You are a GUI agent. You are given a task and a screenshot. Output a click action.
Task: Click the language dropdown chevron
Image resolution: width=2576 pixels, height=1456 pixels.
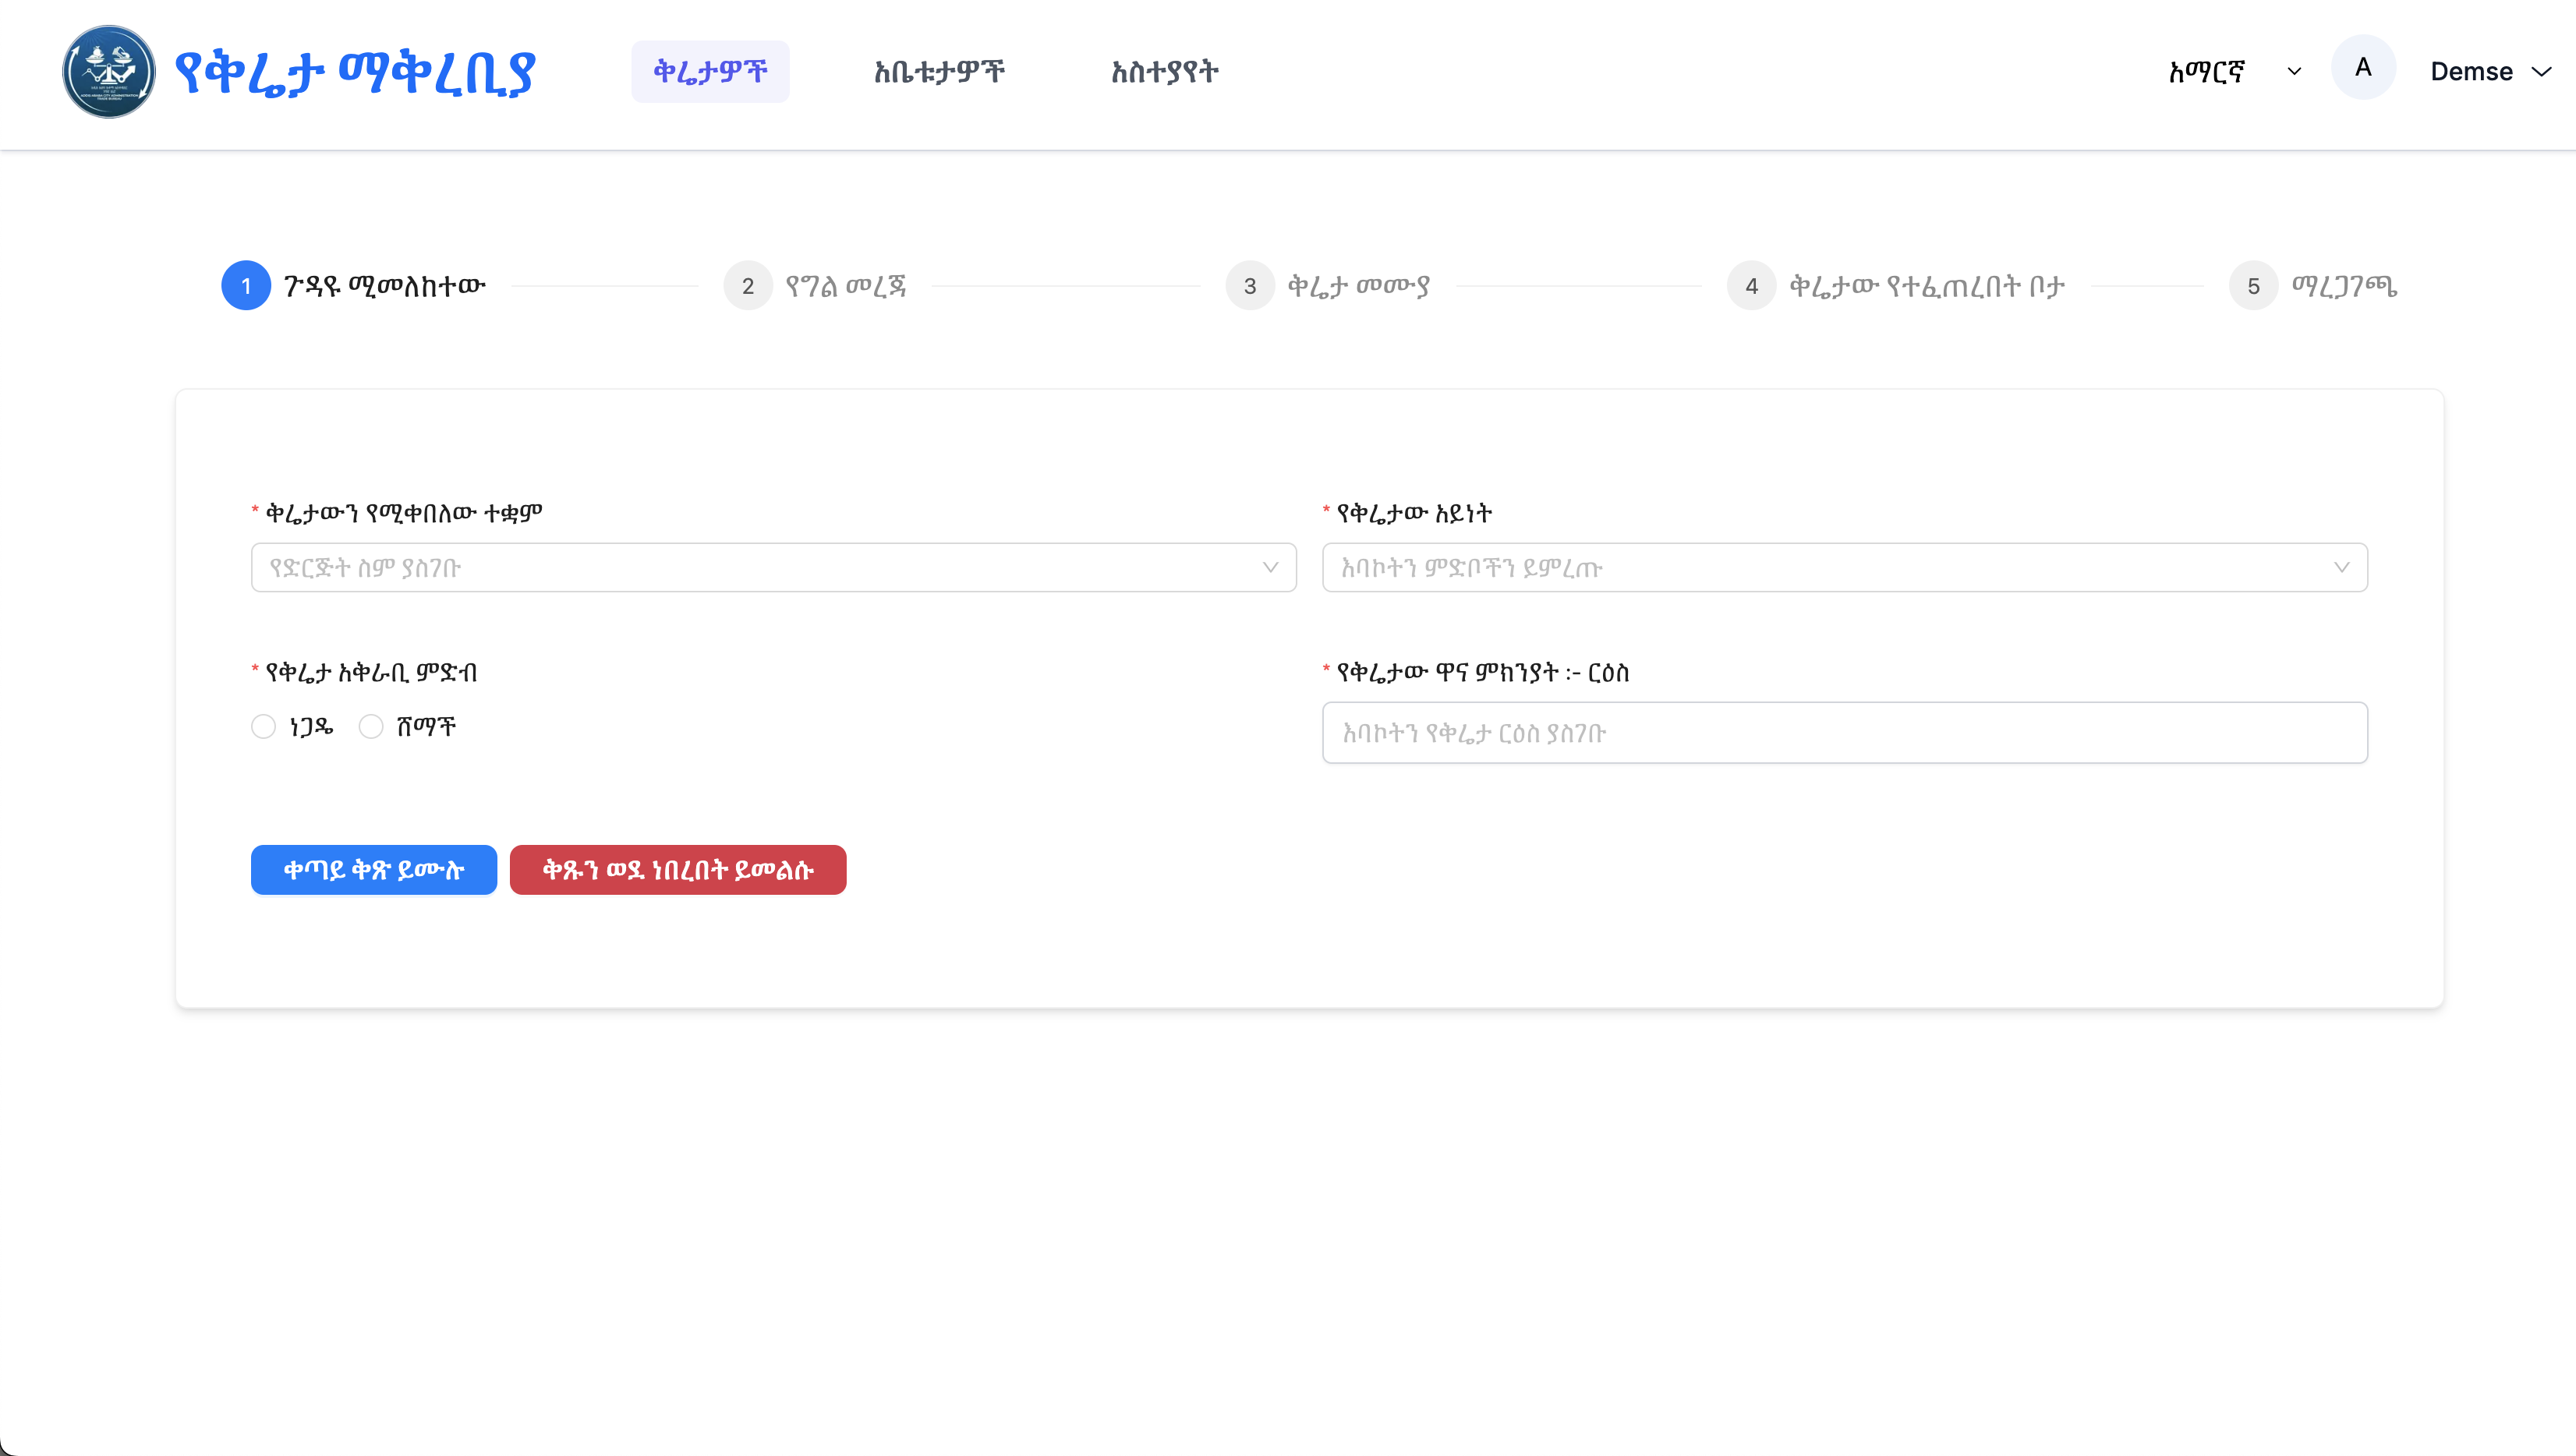(x=2294, y=72)
